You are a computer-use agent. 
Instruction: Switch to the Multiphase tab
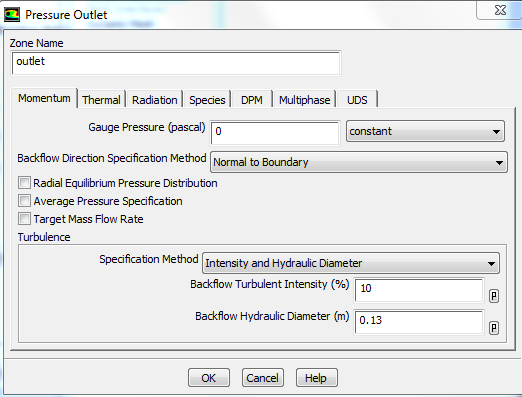coord(304,100)
